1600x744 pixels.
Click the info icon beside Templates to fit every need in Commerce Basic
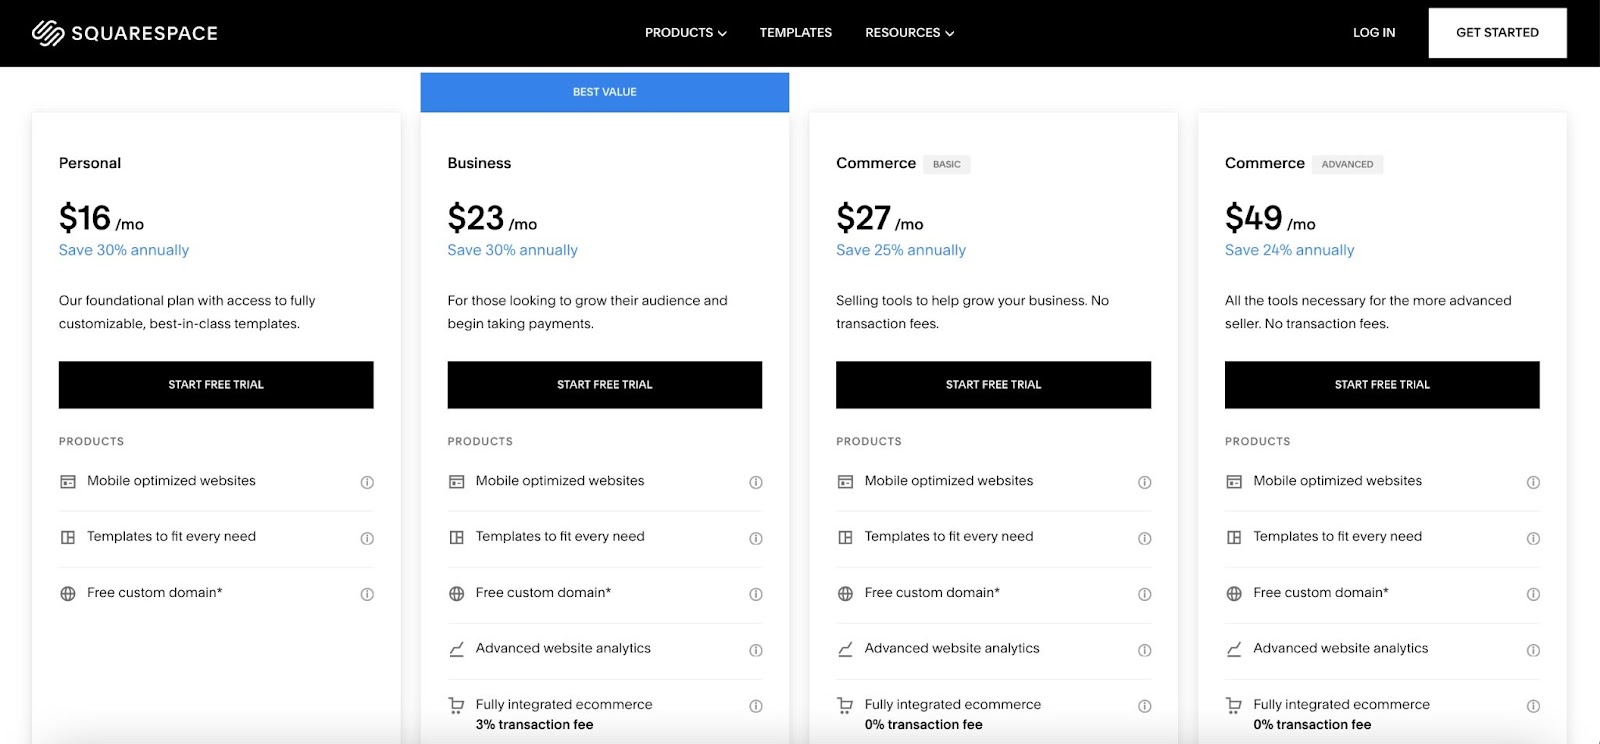[x=1144, y=537]
